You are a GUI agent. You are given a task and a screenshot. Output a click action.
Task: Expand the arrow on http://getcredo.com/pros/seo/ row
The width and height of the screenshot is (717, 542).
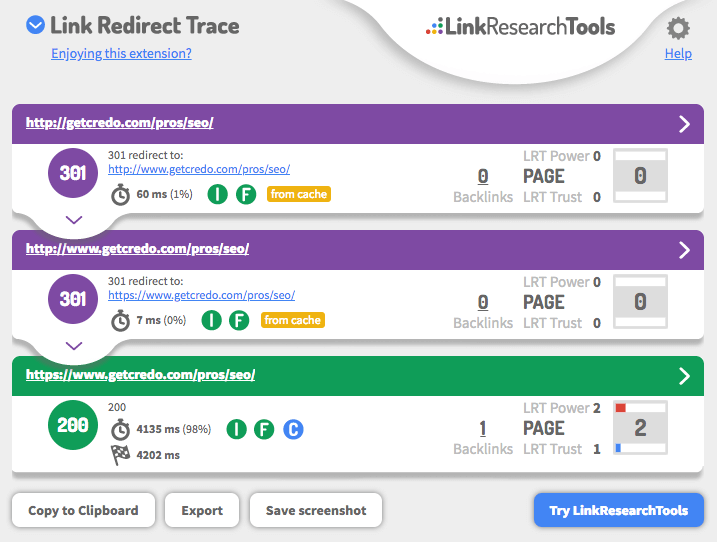pyautogui.click(x=684, y=124)
